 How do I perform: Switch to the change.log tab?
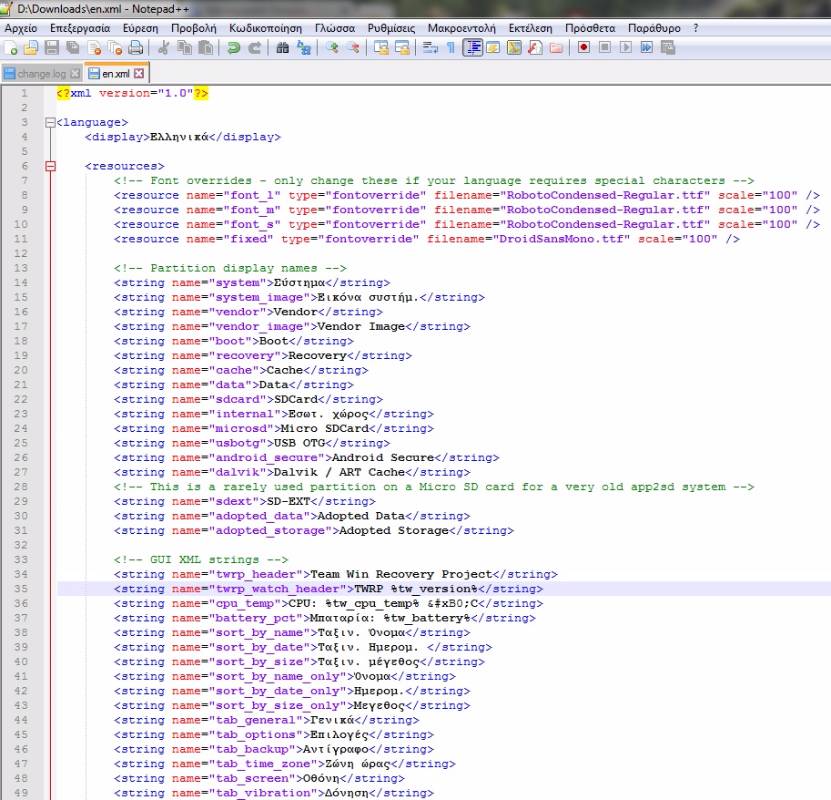pyautogui.click(x=40, y=74)
